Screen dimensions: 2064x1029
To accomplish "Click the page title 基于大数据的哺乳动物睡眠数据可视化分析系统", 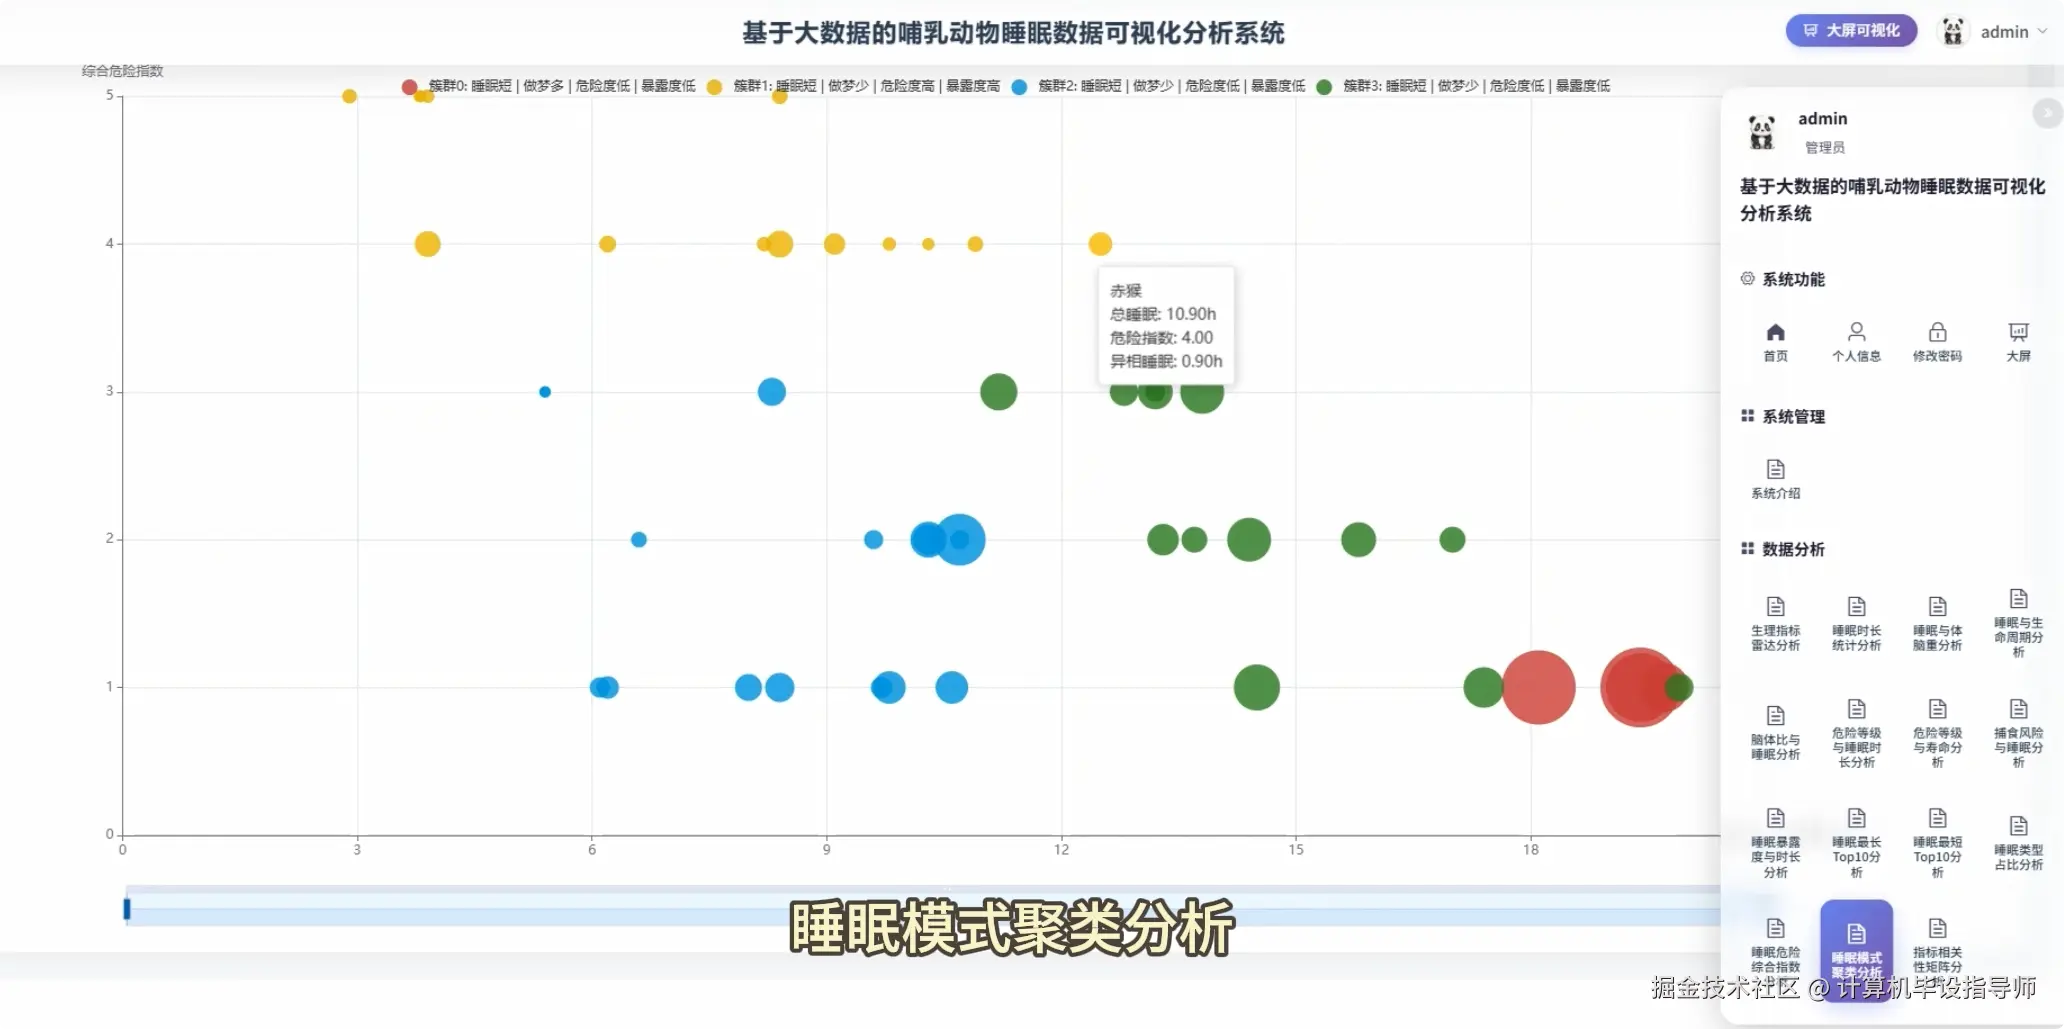I will tap(1013, 33).
